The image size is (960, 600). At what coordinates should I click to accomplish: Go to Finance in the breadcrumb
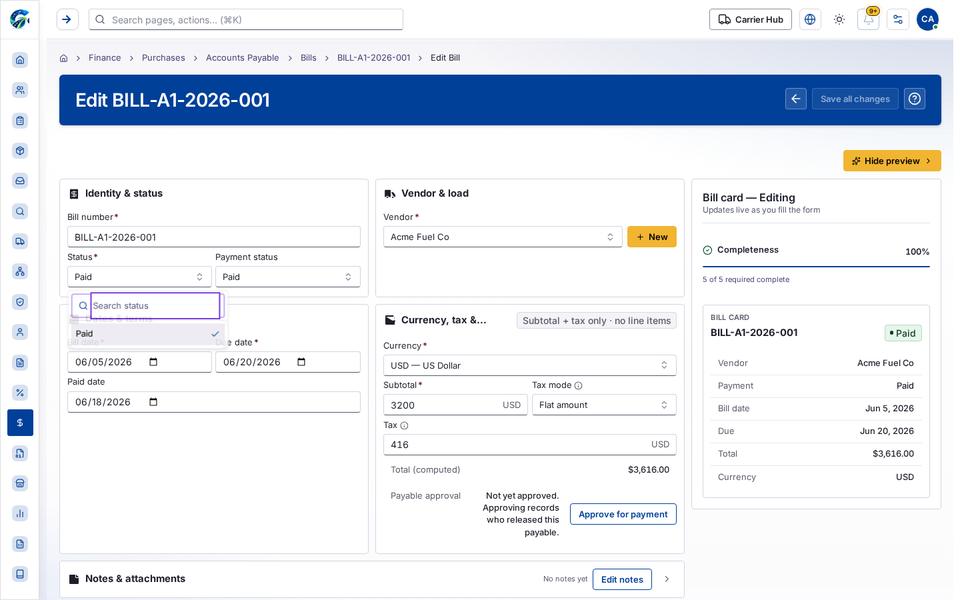tap(105, 58)
